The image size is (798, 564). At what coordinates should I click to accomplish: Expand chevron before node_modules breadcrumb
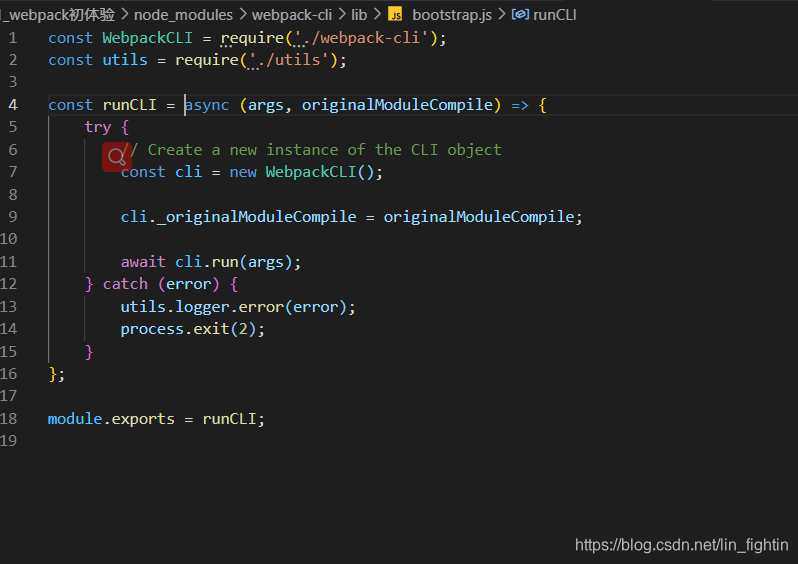tap(125, 14)
